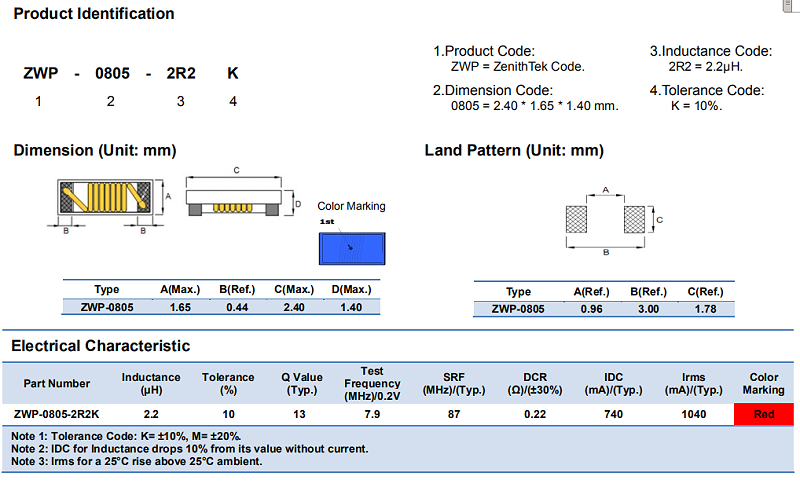Select the K tolerance letter in part code
The image size is (800, 491).
233,73
